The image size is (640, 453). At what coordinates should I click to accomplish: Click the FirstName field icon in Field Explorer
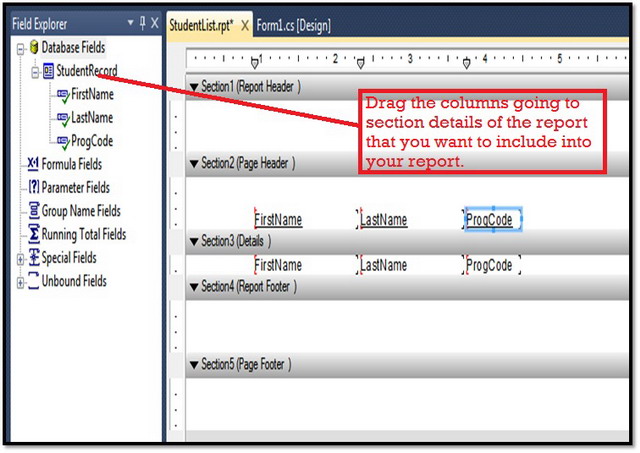click(x=63, y=95)
